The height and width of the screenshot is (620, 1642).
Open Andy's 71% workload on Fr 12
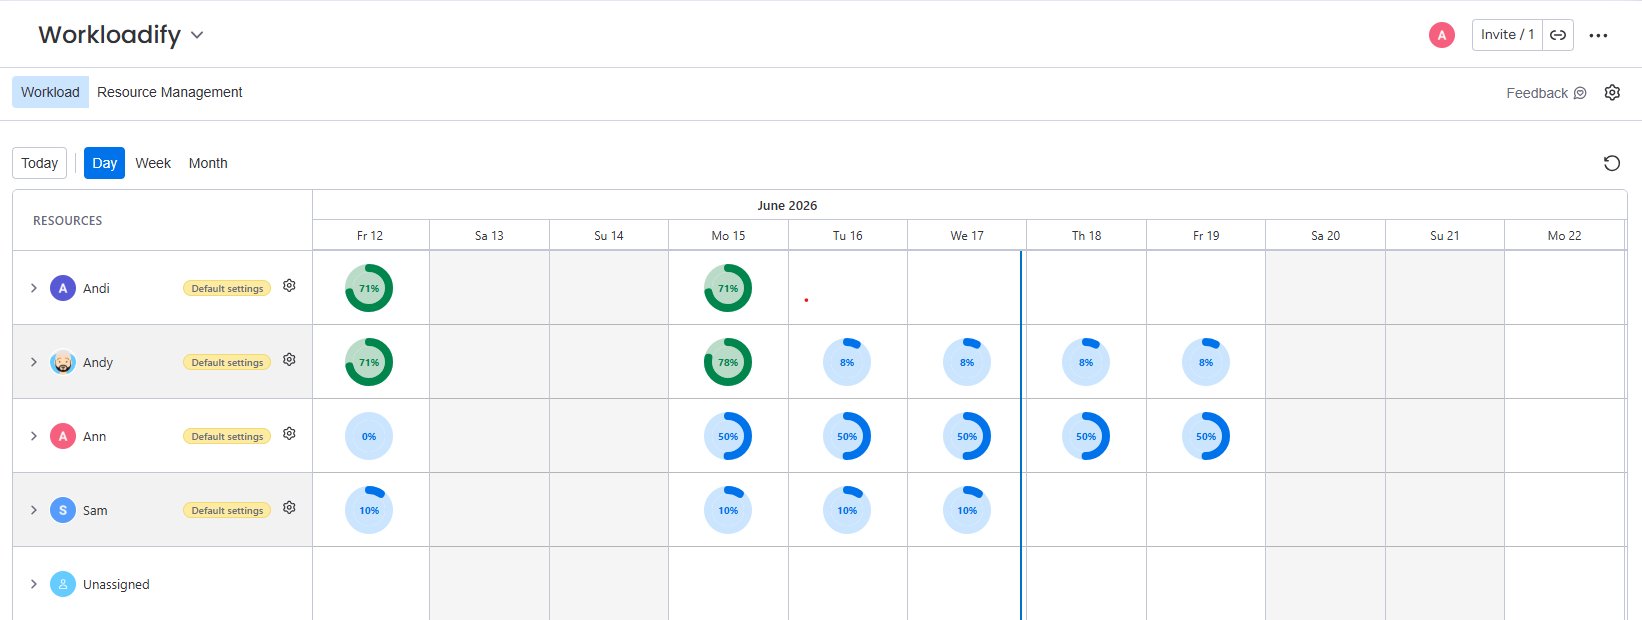click(369, 362)
